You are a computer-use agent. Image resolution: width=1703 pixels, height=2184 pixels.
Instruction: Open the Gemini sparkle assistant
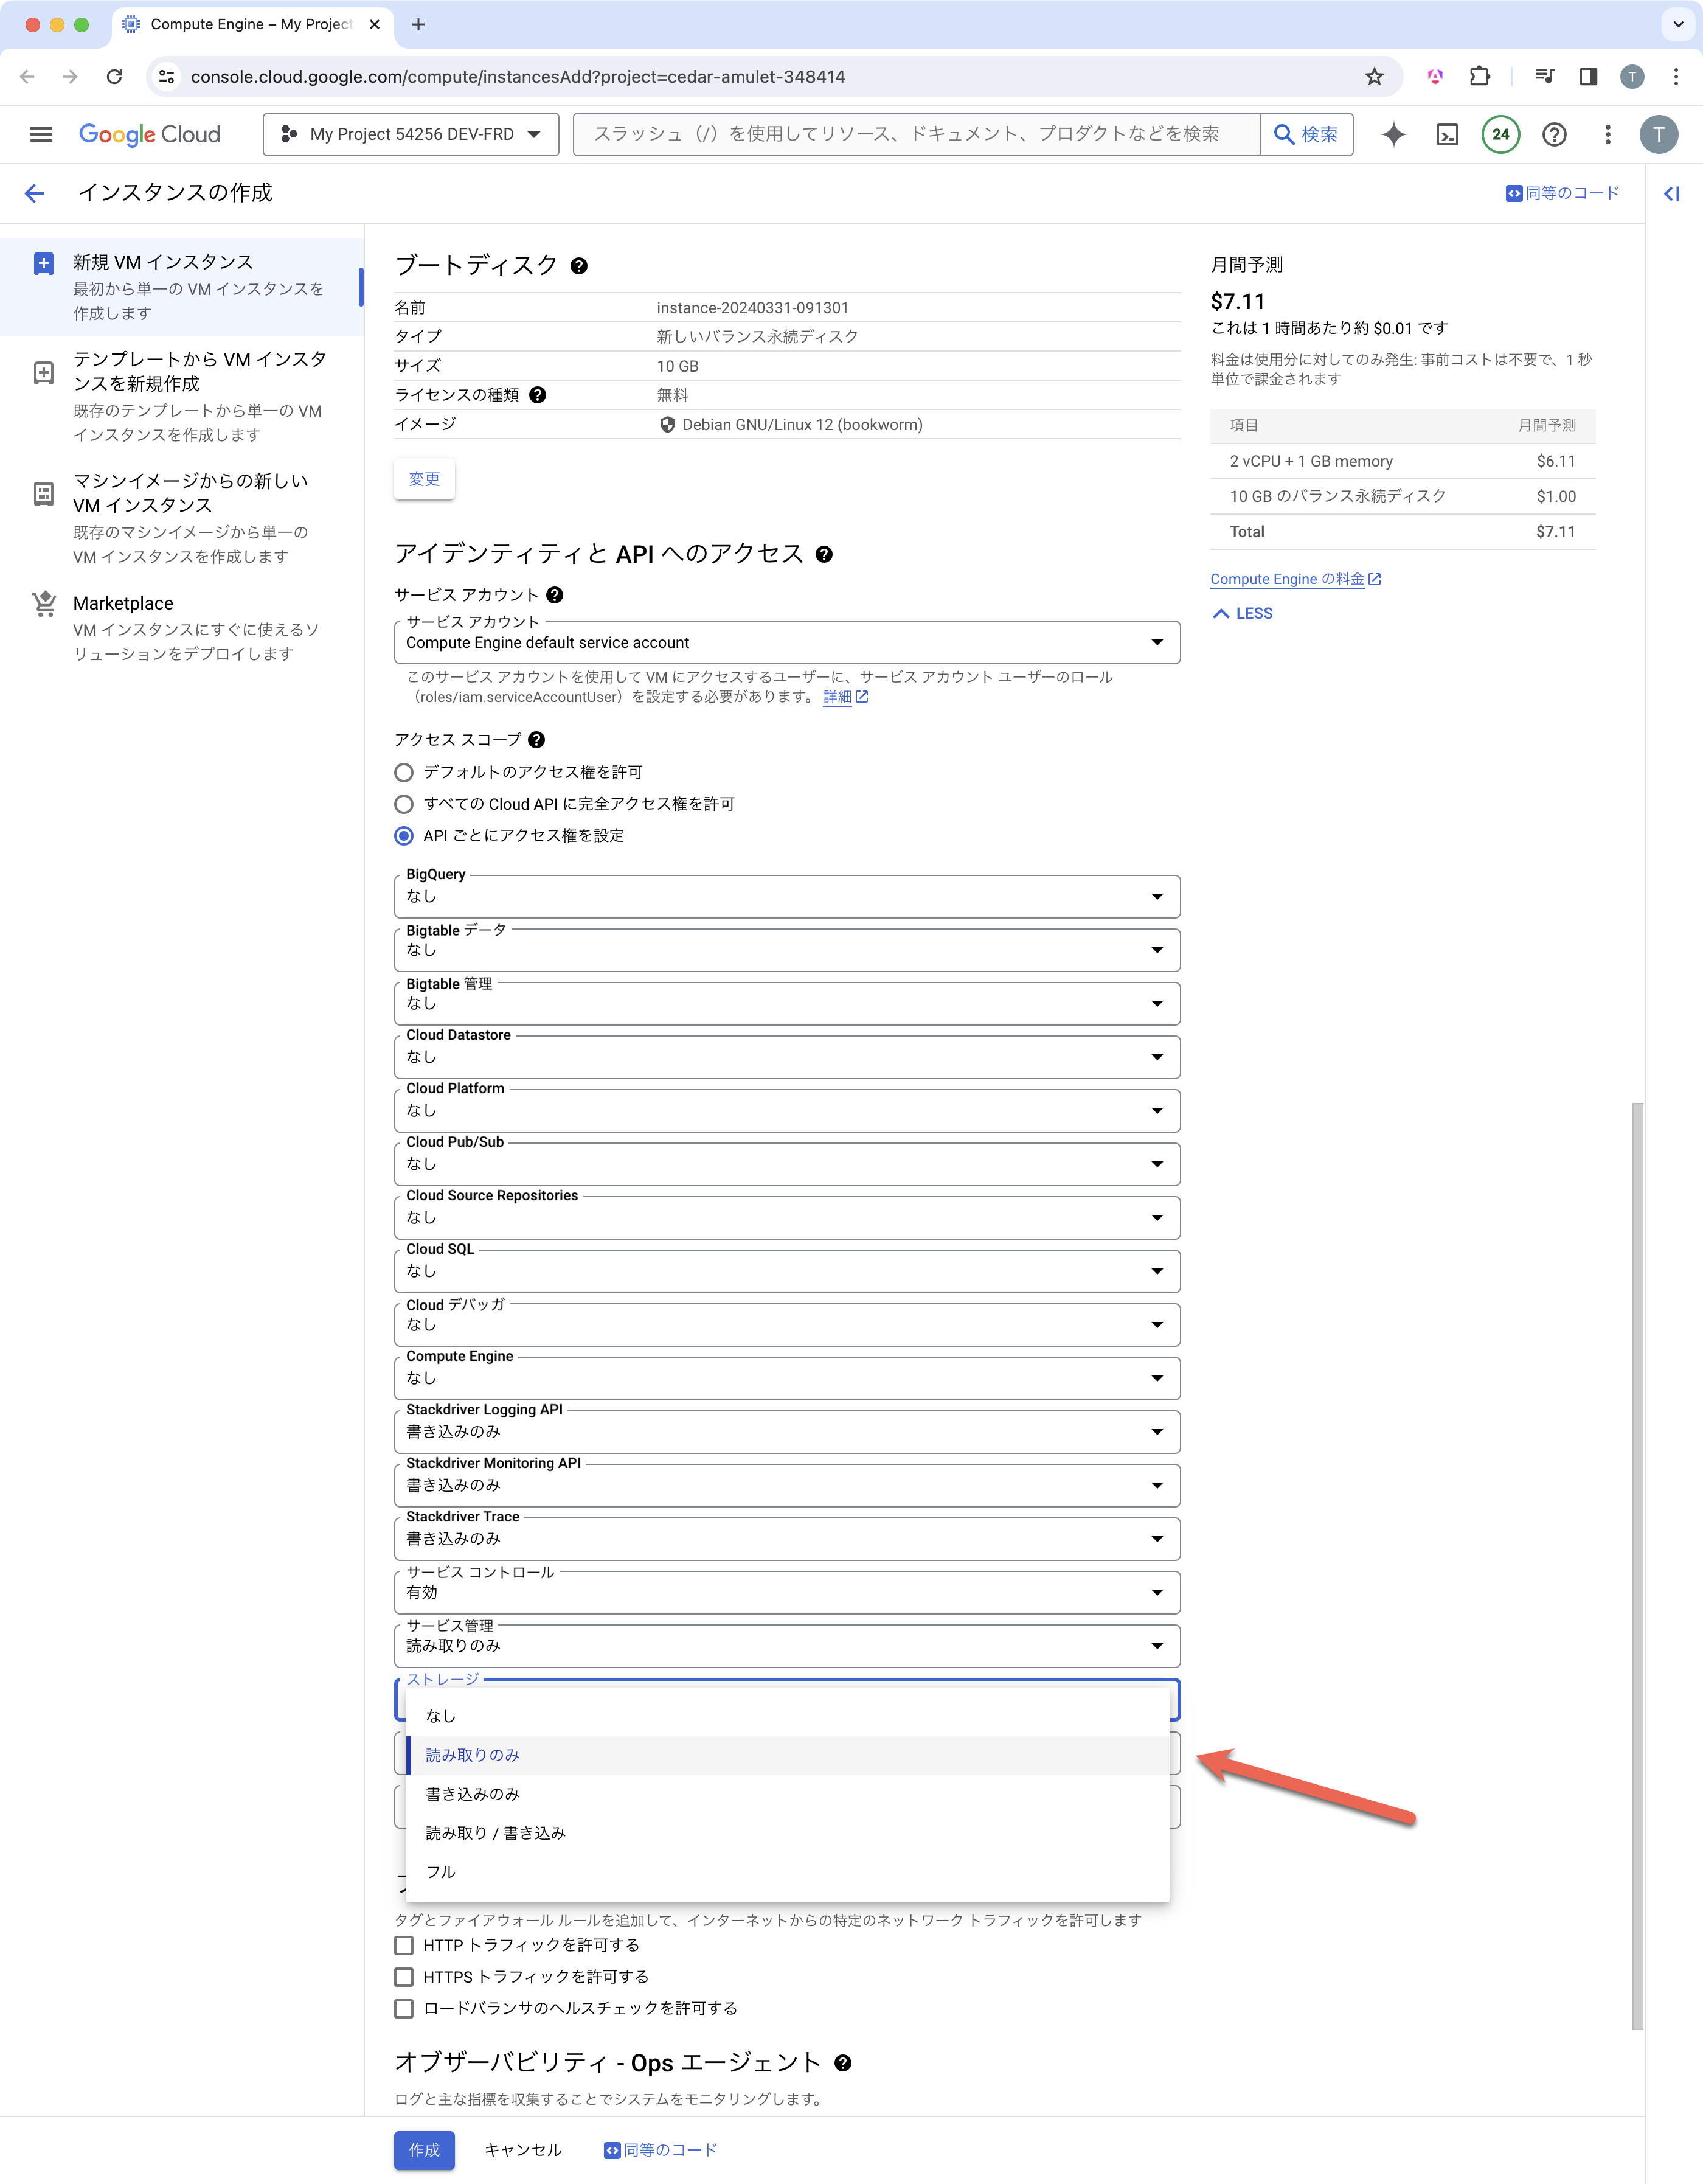pyautogui.click(x=1393, y=134)
